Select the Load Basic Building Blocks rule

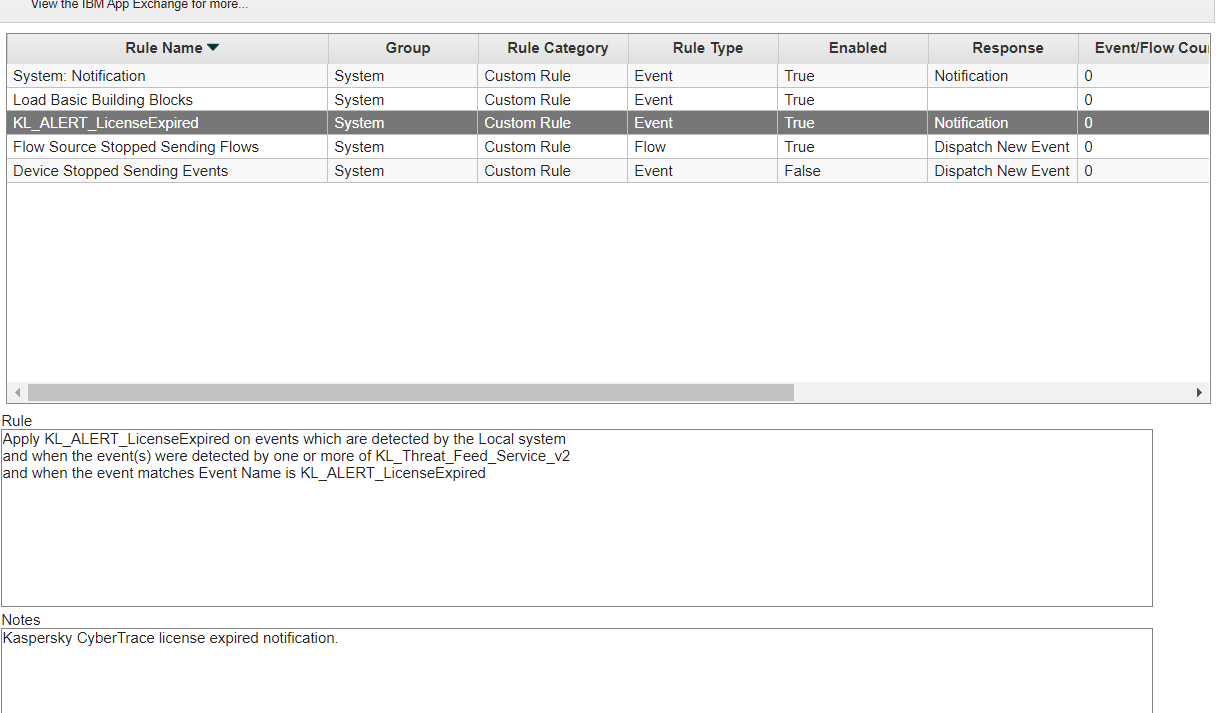tap(166, 99)
